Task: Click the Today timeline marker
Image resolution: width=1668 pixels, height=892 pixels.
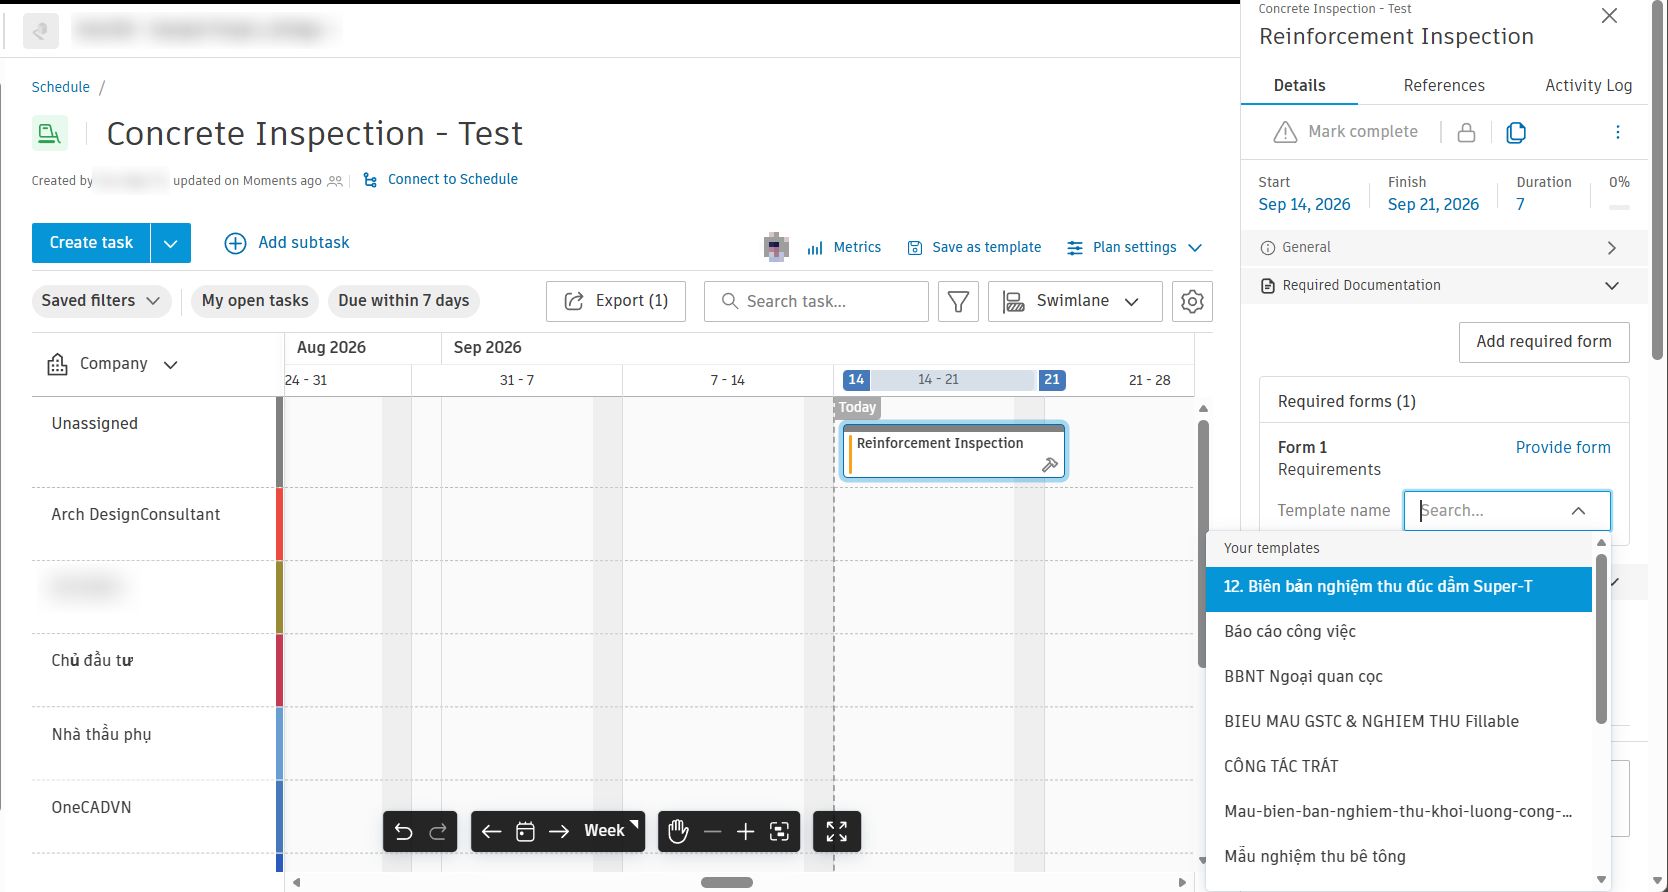Action: pyautogui.click(x=857, y=408)
